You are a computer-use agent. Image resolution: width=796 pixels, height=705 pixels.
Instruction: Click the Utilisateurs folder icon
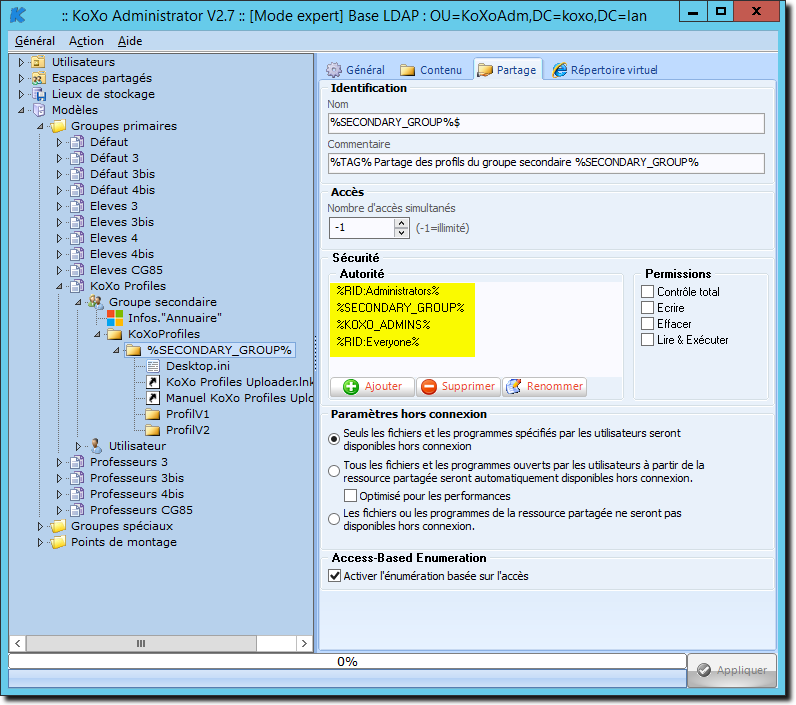pos(38,62)
